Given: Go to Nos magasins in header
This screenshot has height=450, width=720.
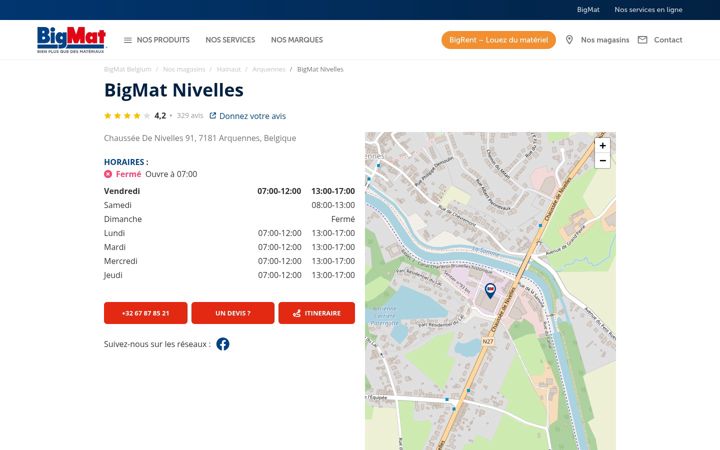Looking at the screenshot, I should (605, 40).
